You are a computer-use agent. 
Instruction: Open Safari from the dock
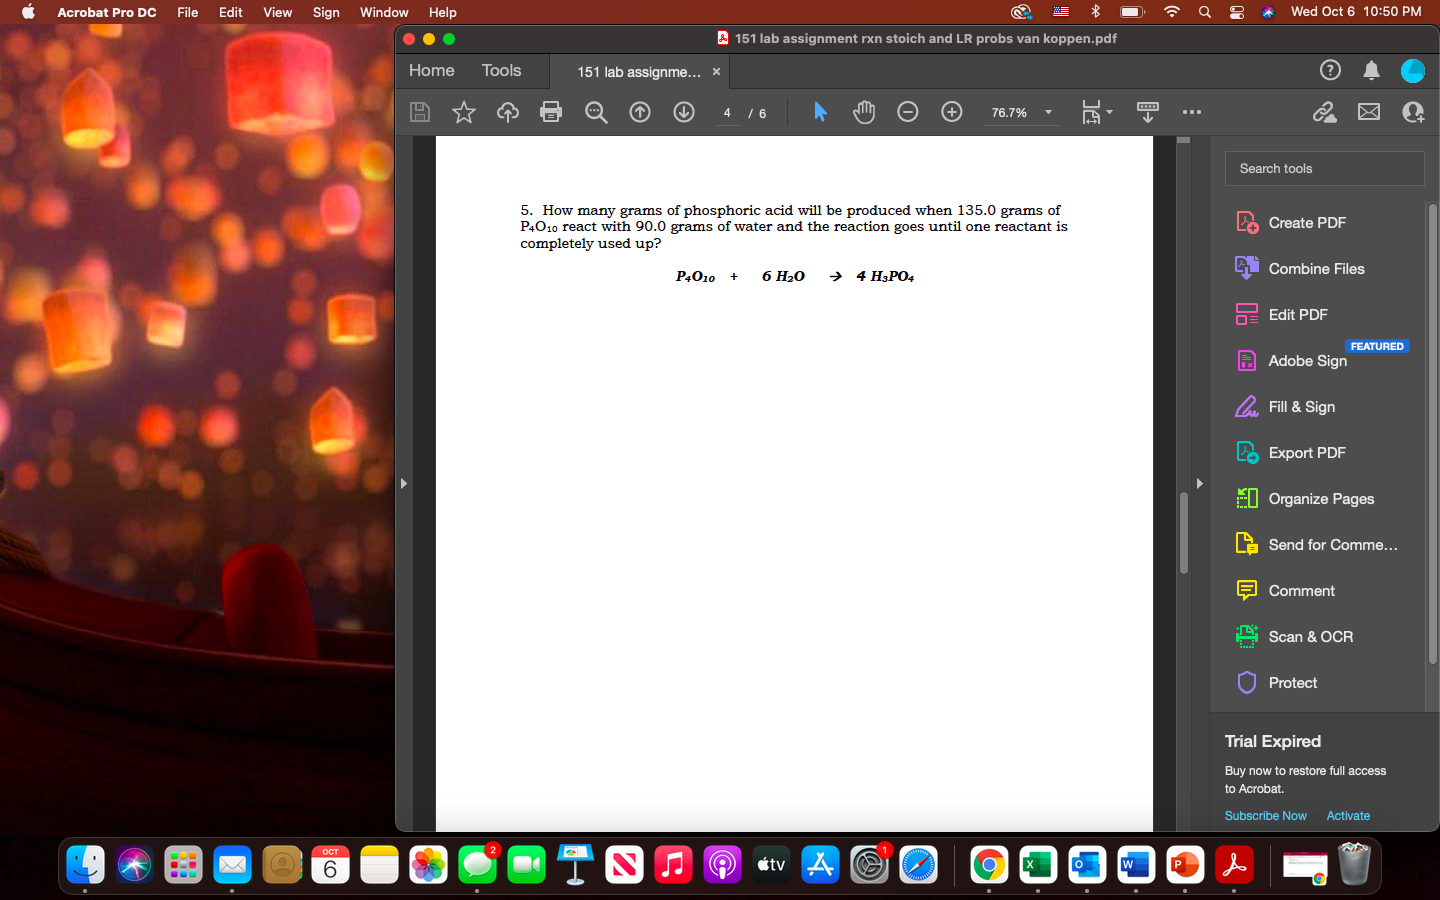pos(918,864)
